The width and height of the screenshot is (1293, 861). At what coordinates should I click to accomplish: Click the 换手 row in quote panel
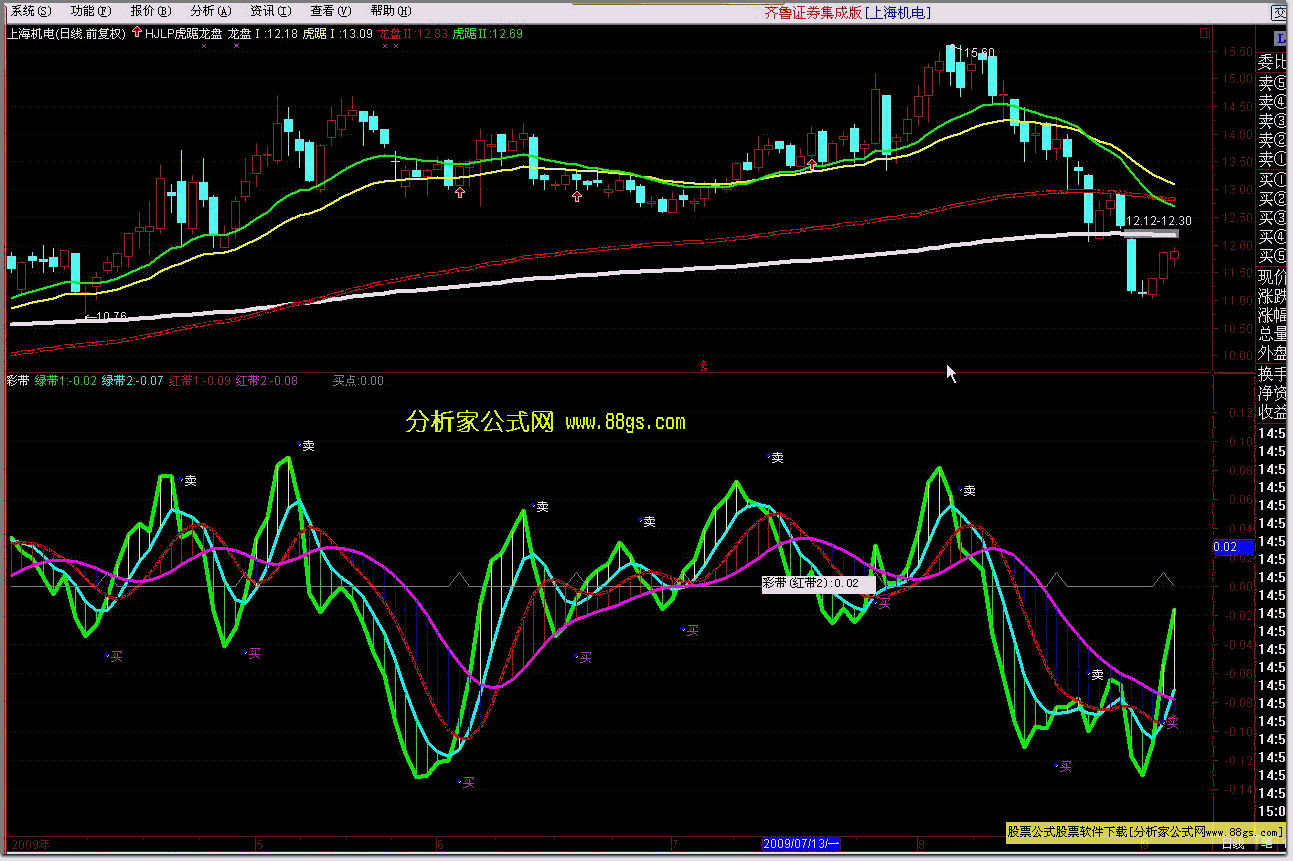[x=1274, y=373]
